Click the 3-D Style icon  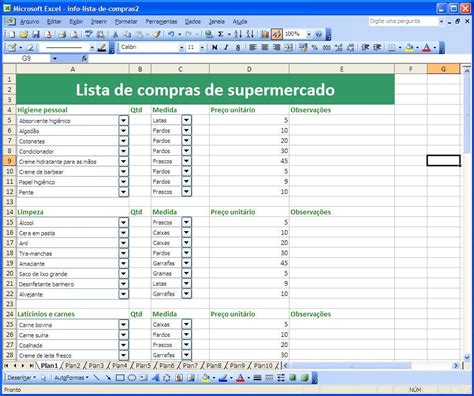tap(304, 378)
